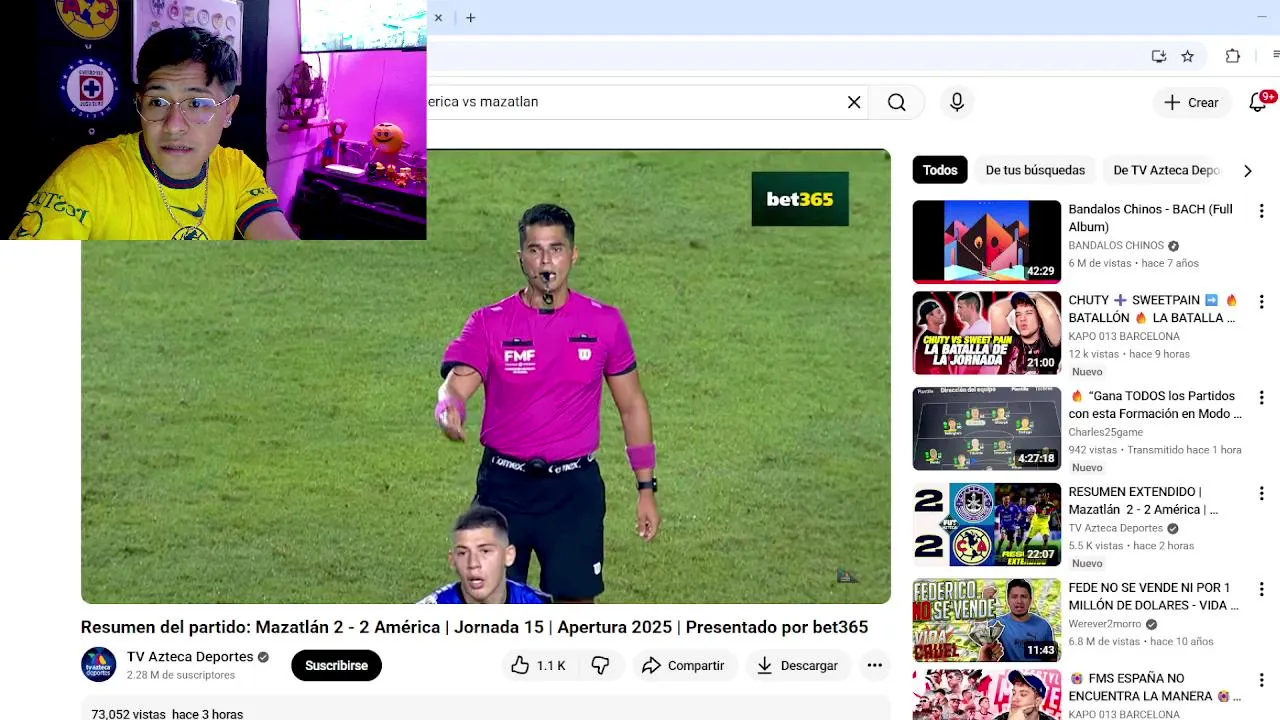Open RESUMEN EXTENDIDO Mazatlán thumbnail

[986, 525]
